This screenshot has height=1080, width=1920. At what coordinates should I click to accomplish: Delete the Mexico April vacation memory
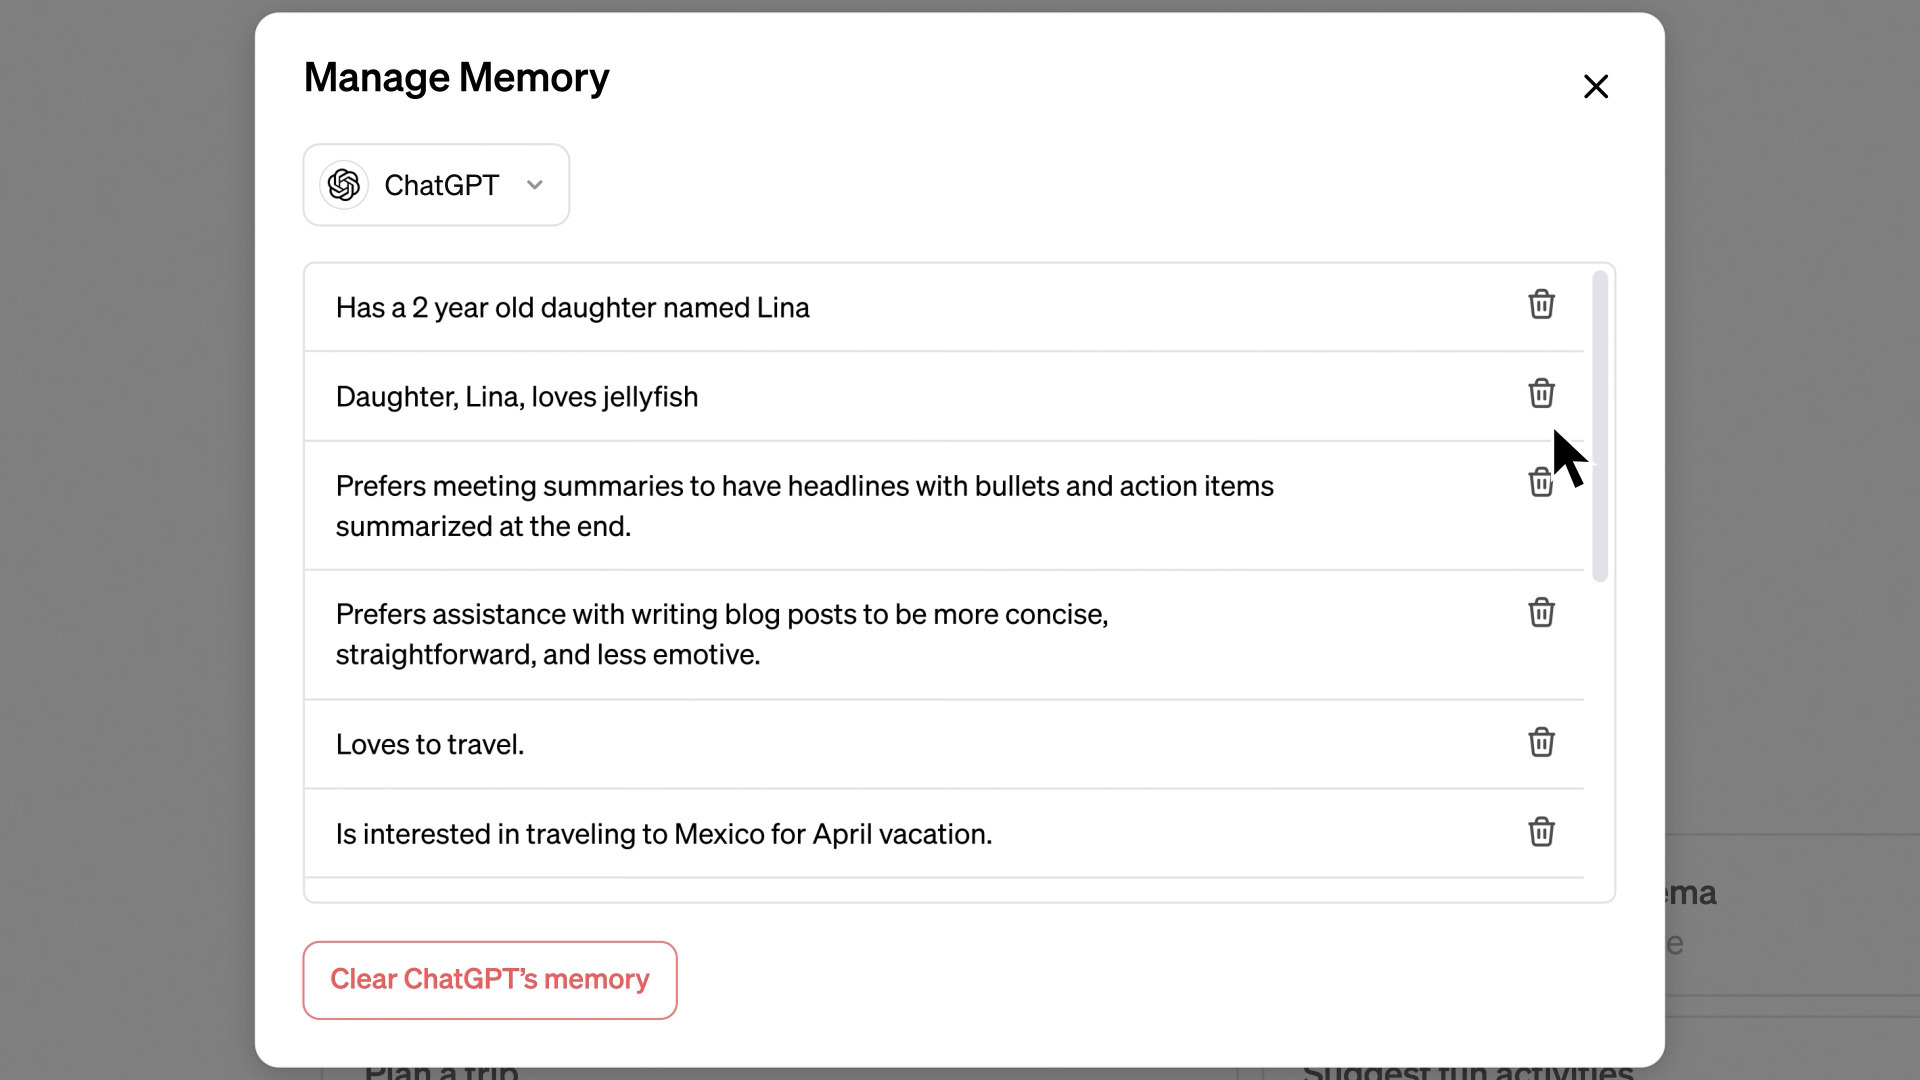pos(1541,832)
